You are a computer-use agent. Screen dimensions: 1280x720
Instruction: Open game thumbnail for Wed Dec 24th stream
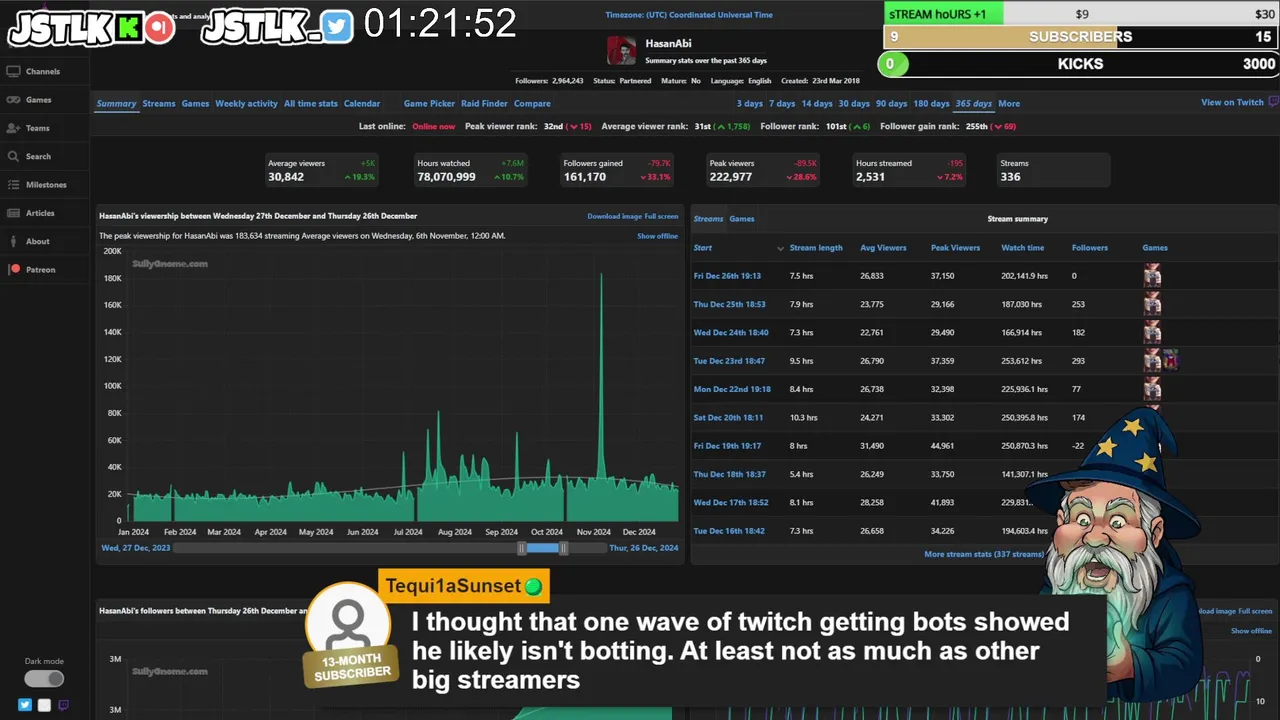point(1152,332)
